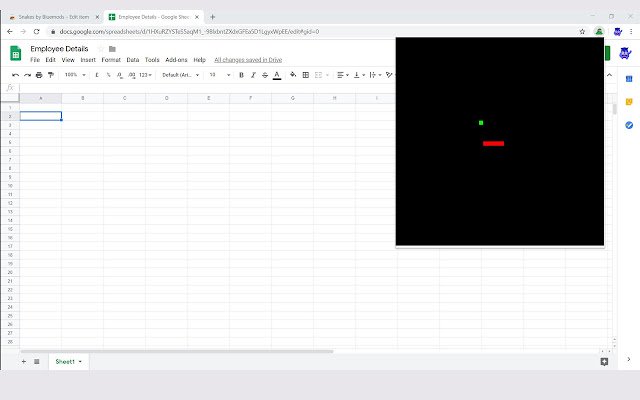
Task: Collapse the toolbar with the up chevron
Action: point(609,75)
